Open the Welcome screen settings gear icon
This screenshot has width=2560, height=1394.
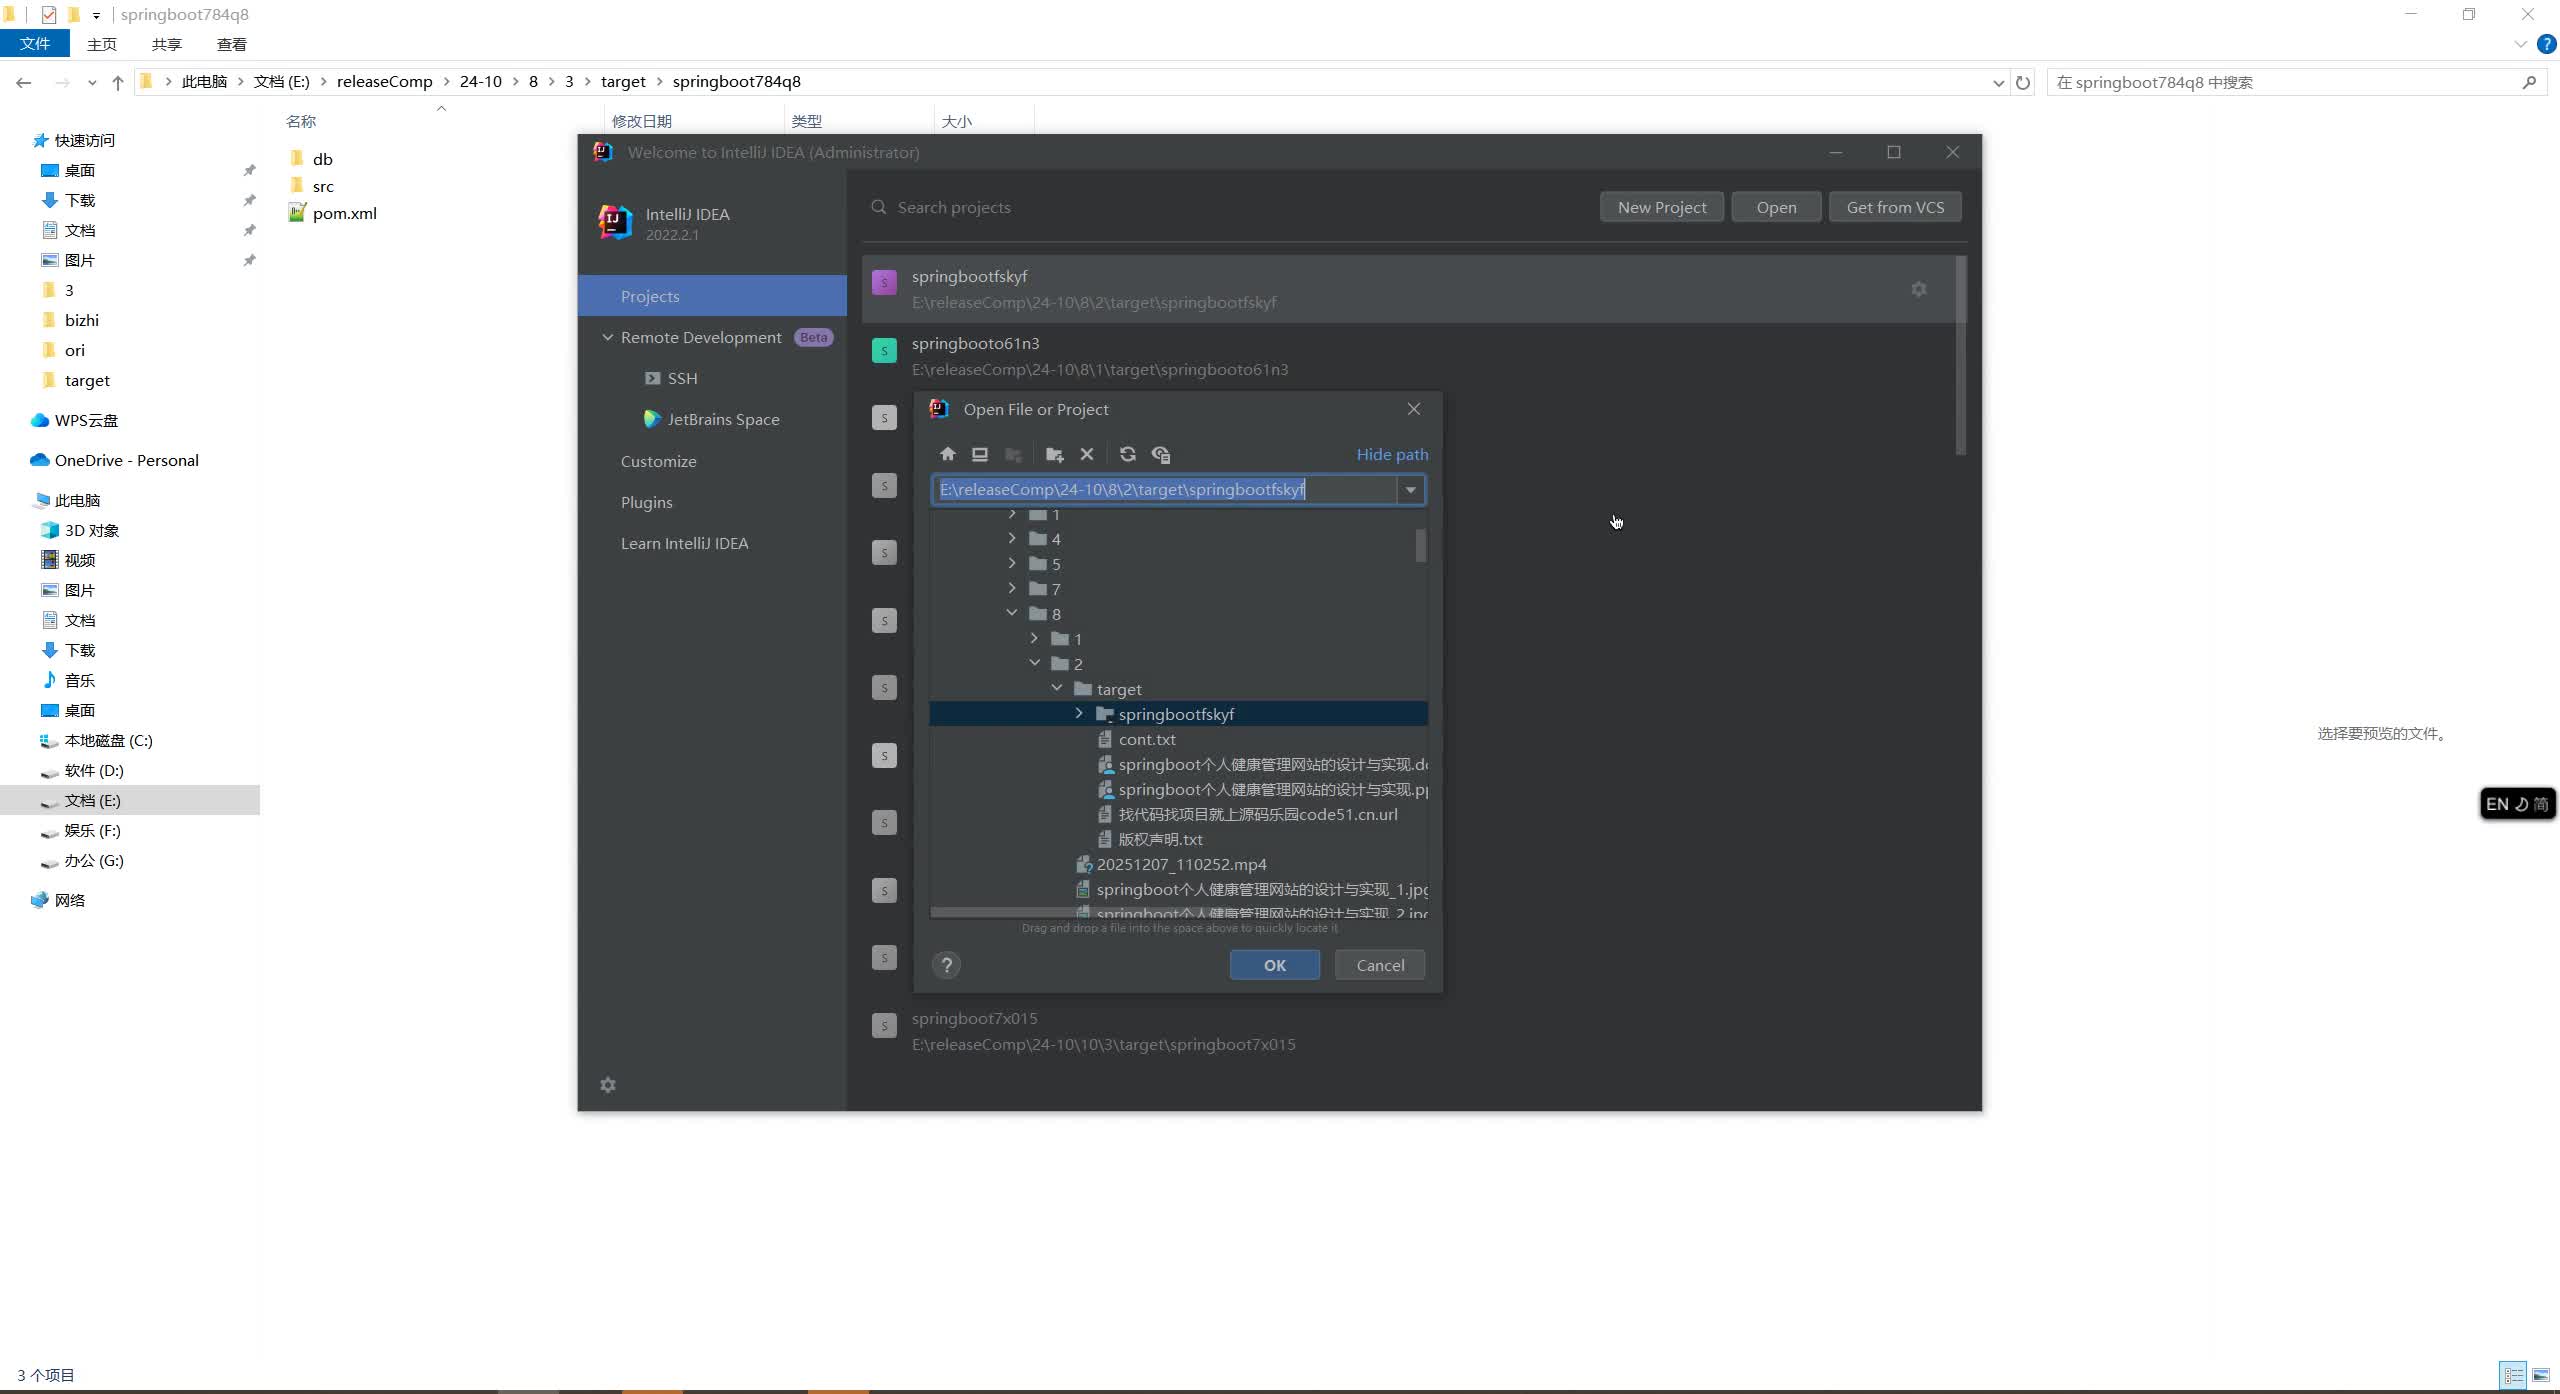pos(607,1085)
